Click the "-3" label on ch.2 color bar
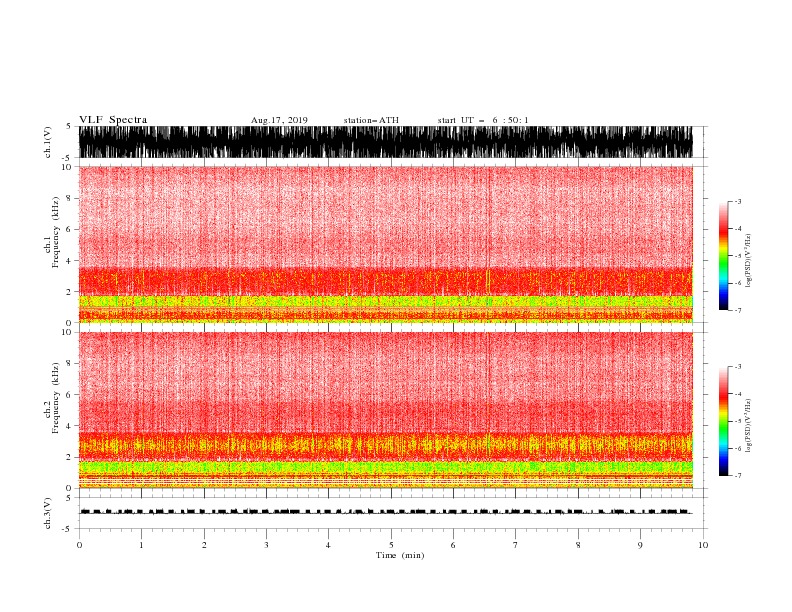 (737, 367)
